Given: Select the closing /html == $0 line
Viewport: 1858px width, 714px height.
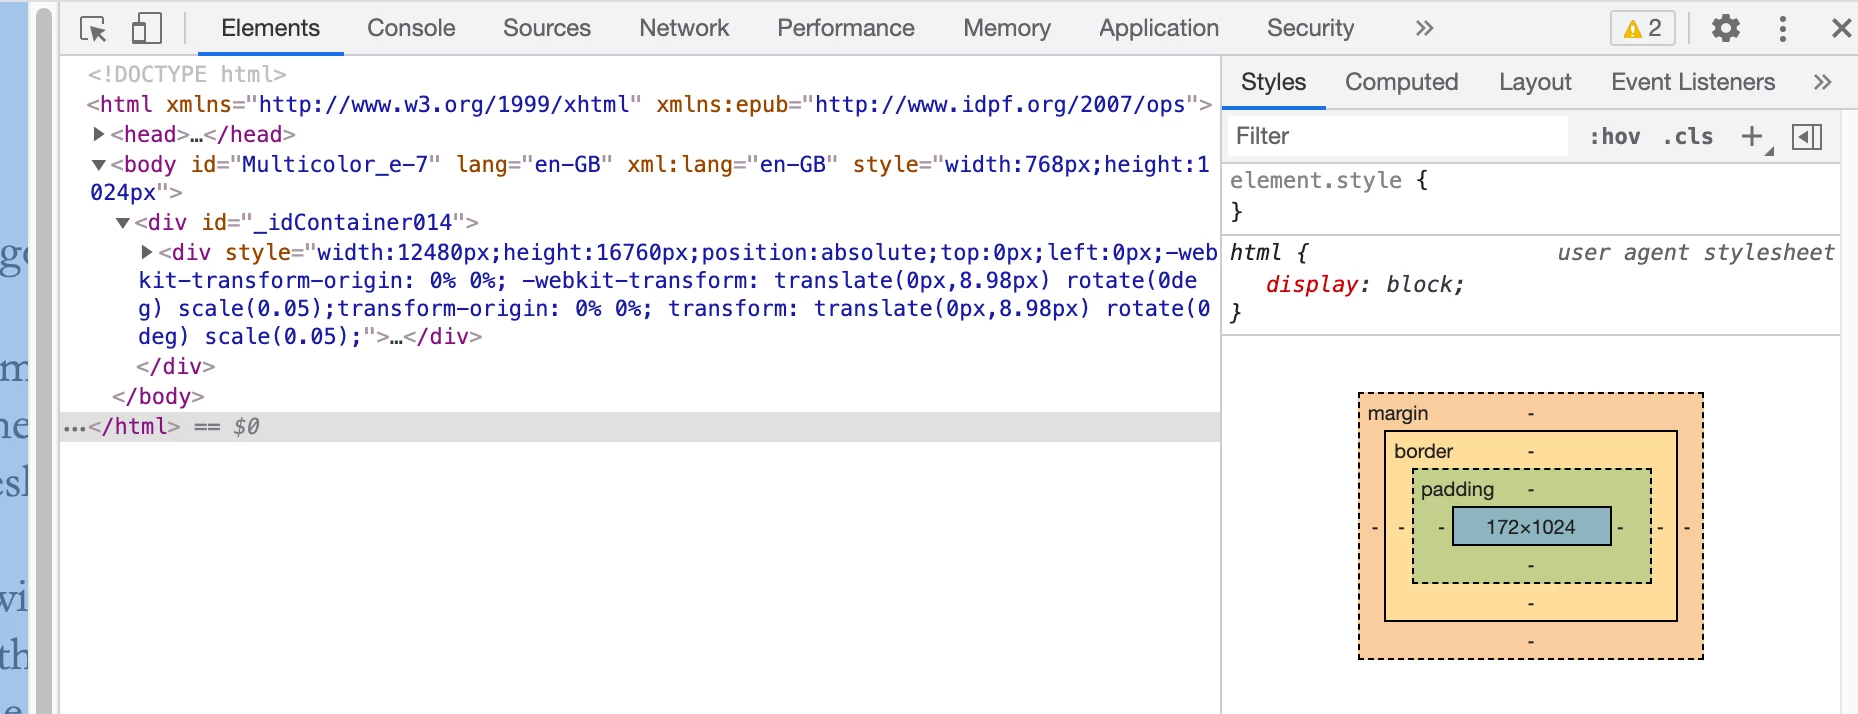Looking at the screenshot, I should point(640,426).
